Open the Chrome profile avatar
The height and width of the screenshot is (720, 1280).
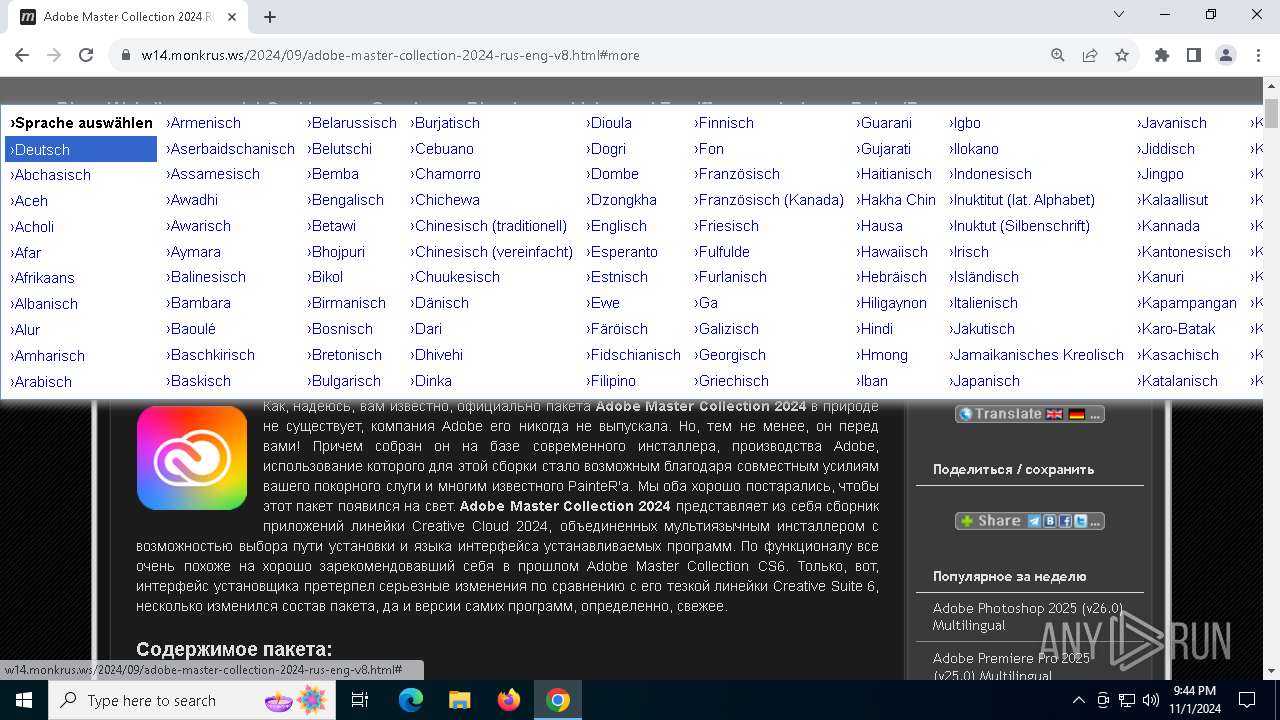click(x=1226, y=55)
